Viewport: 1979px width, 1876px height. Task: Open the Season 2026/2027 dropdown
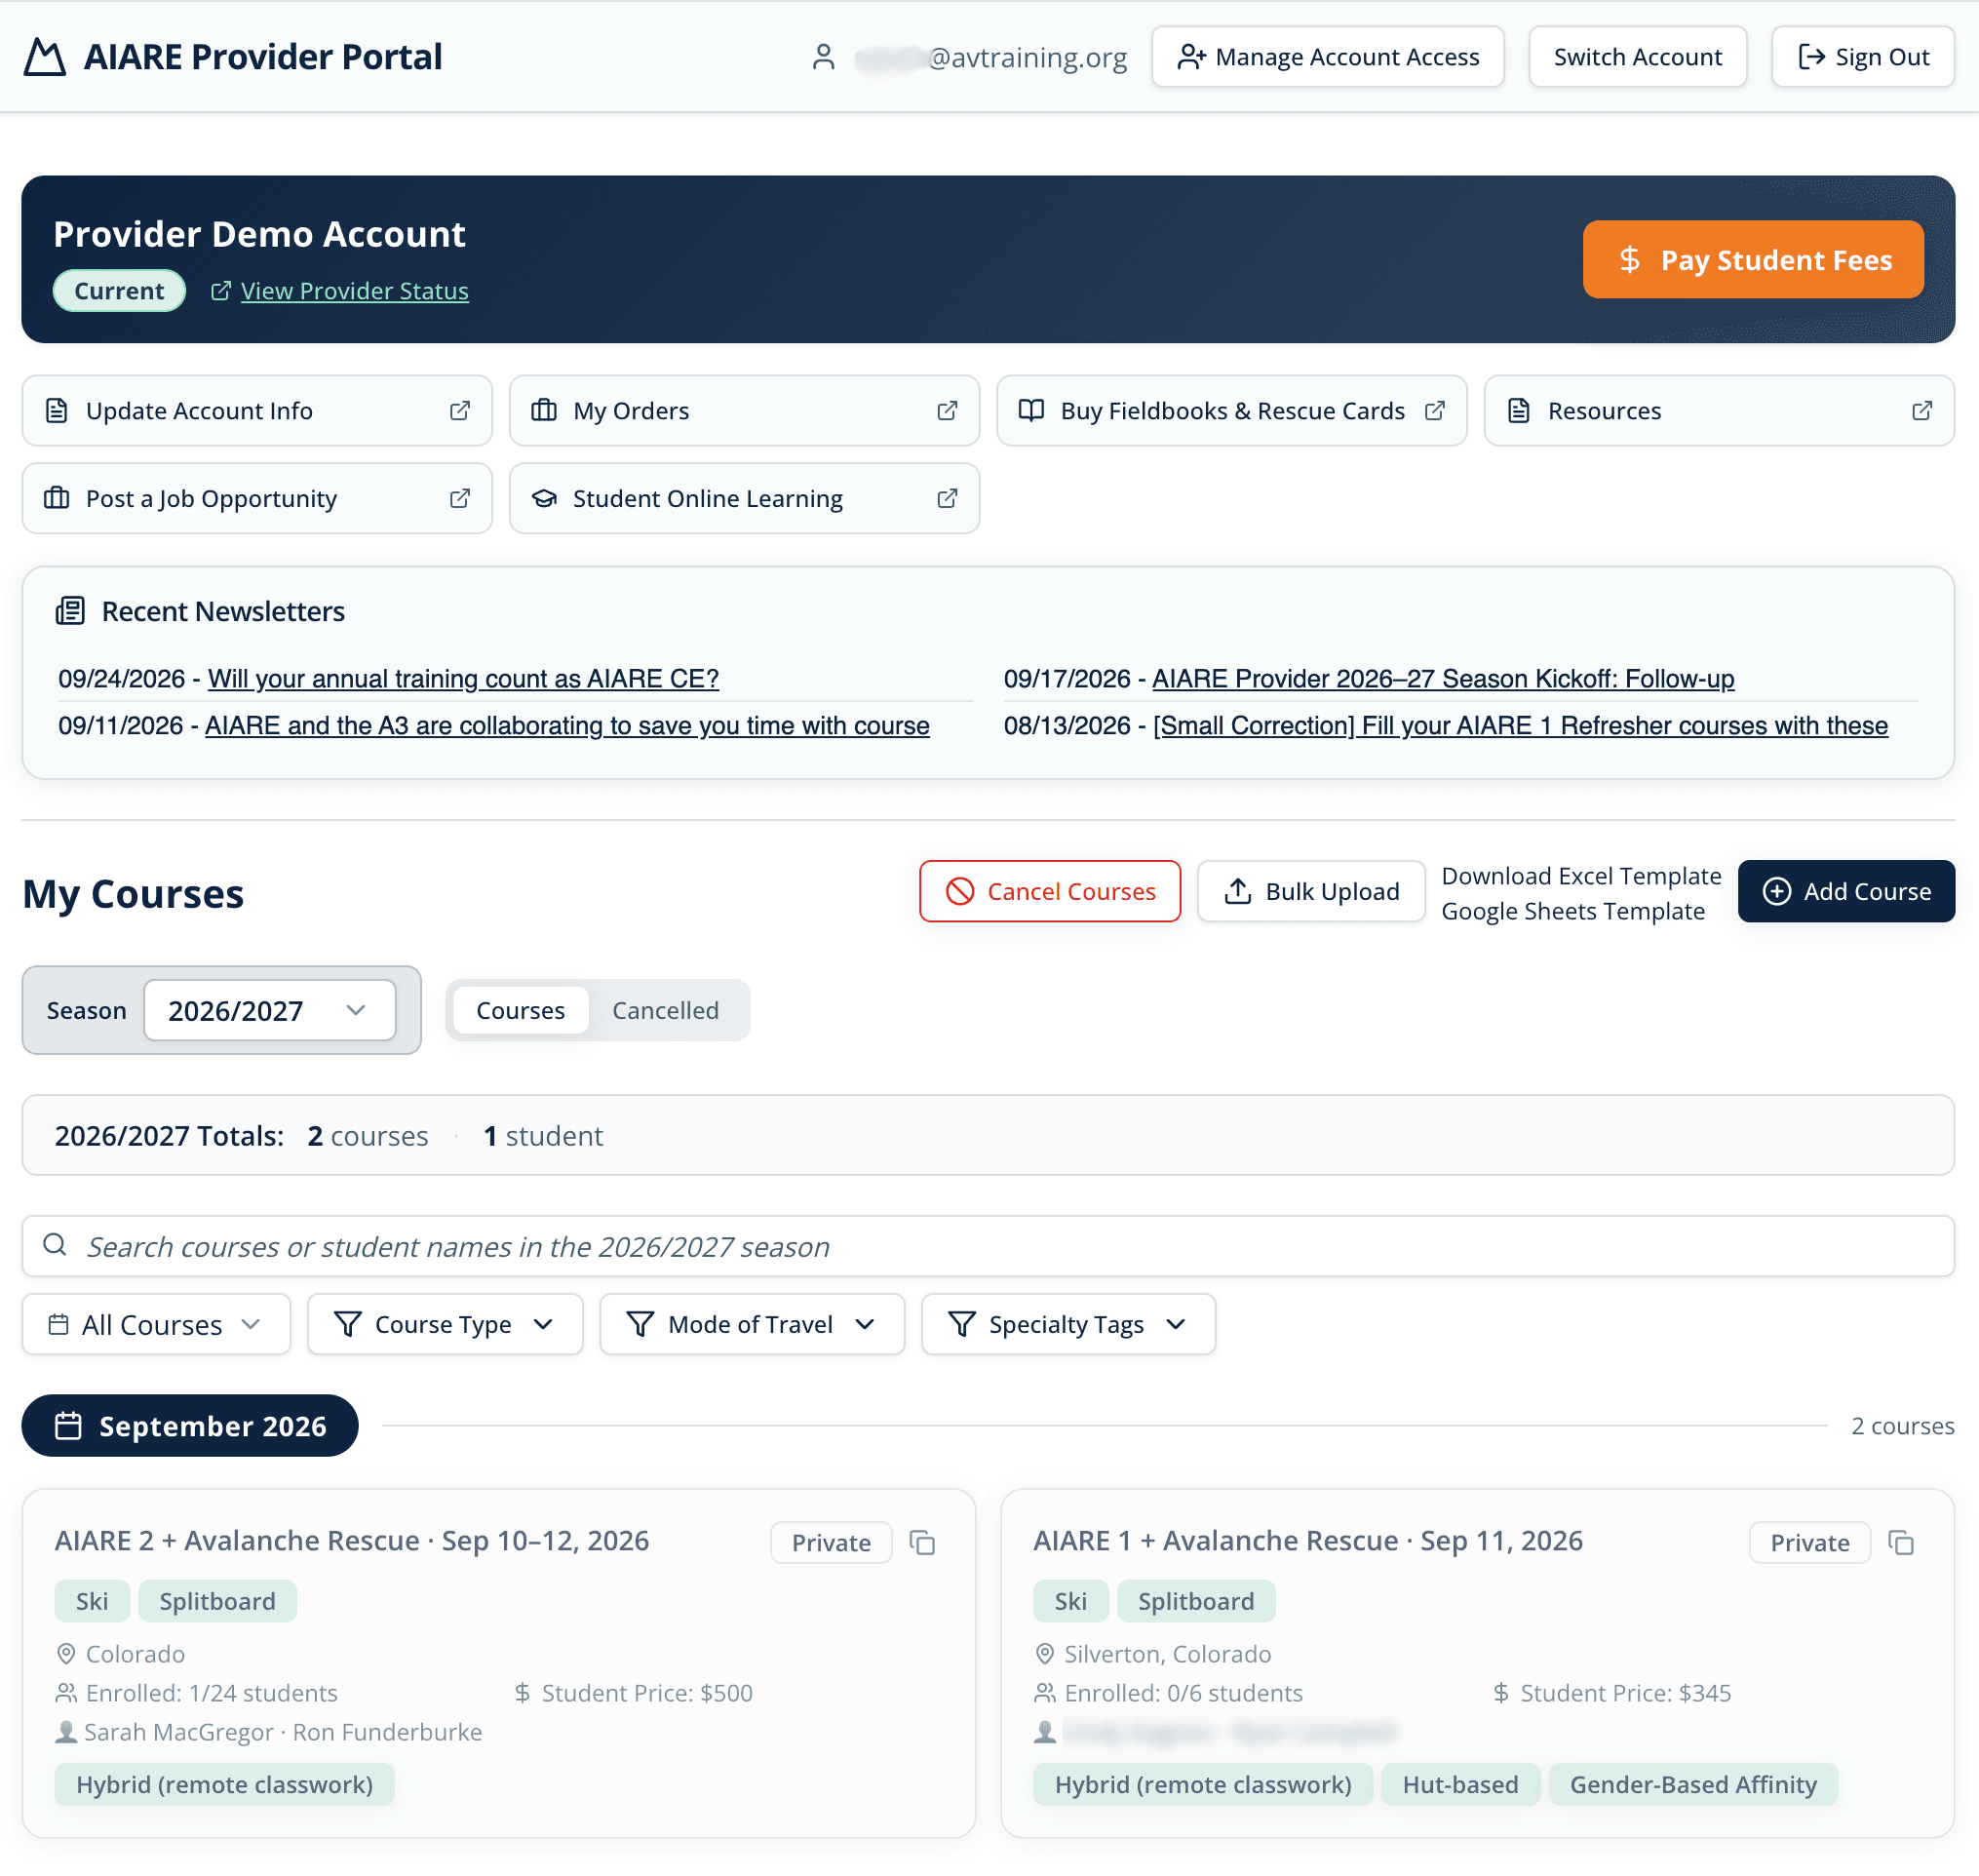coord(270,1011)
